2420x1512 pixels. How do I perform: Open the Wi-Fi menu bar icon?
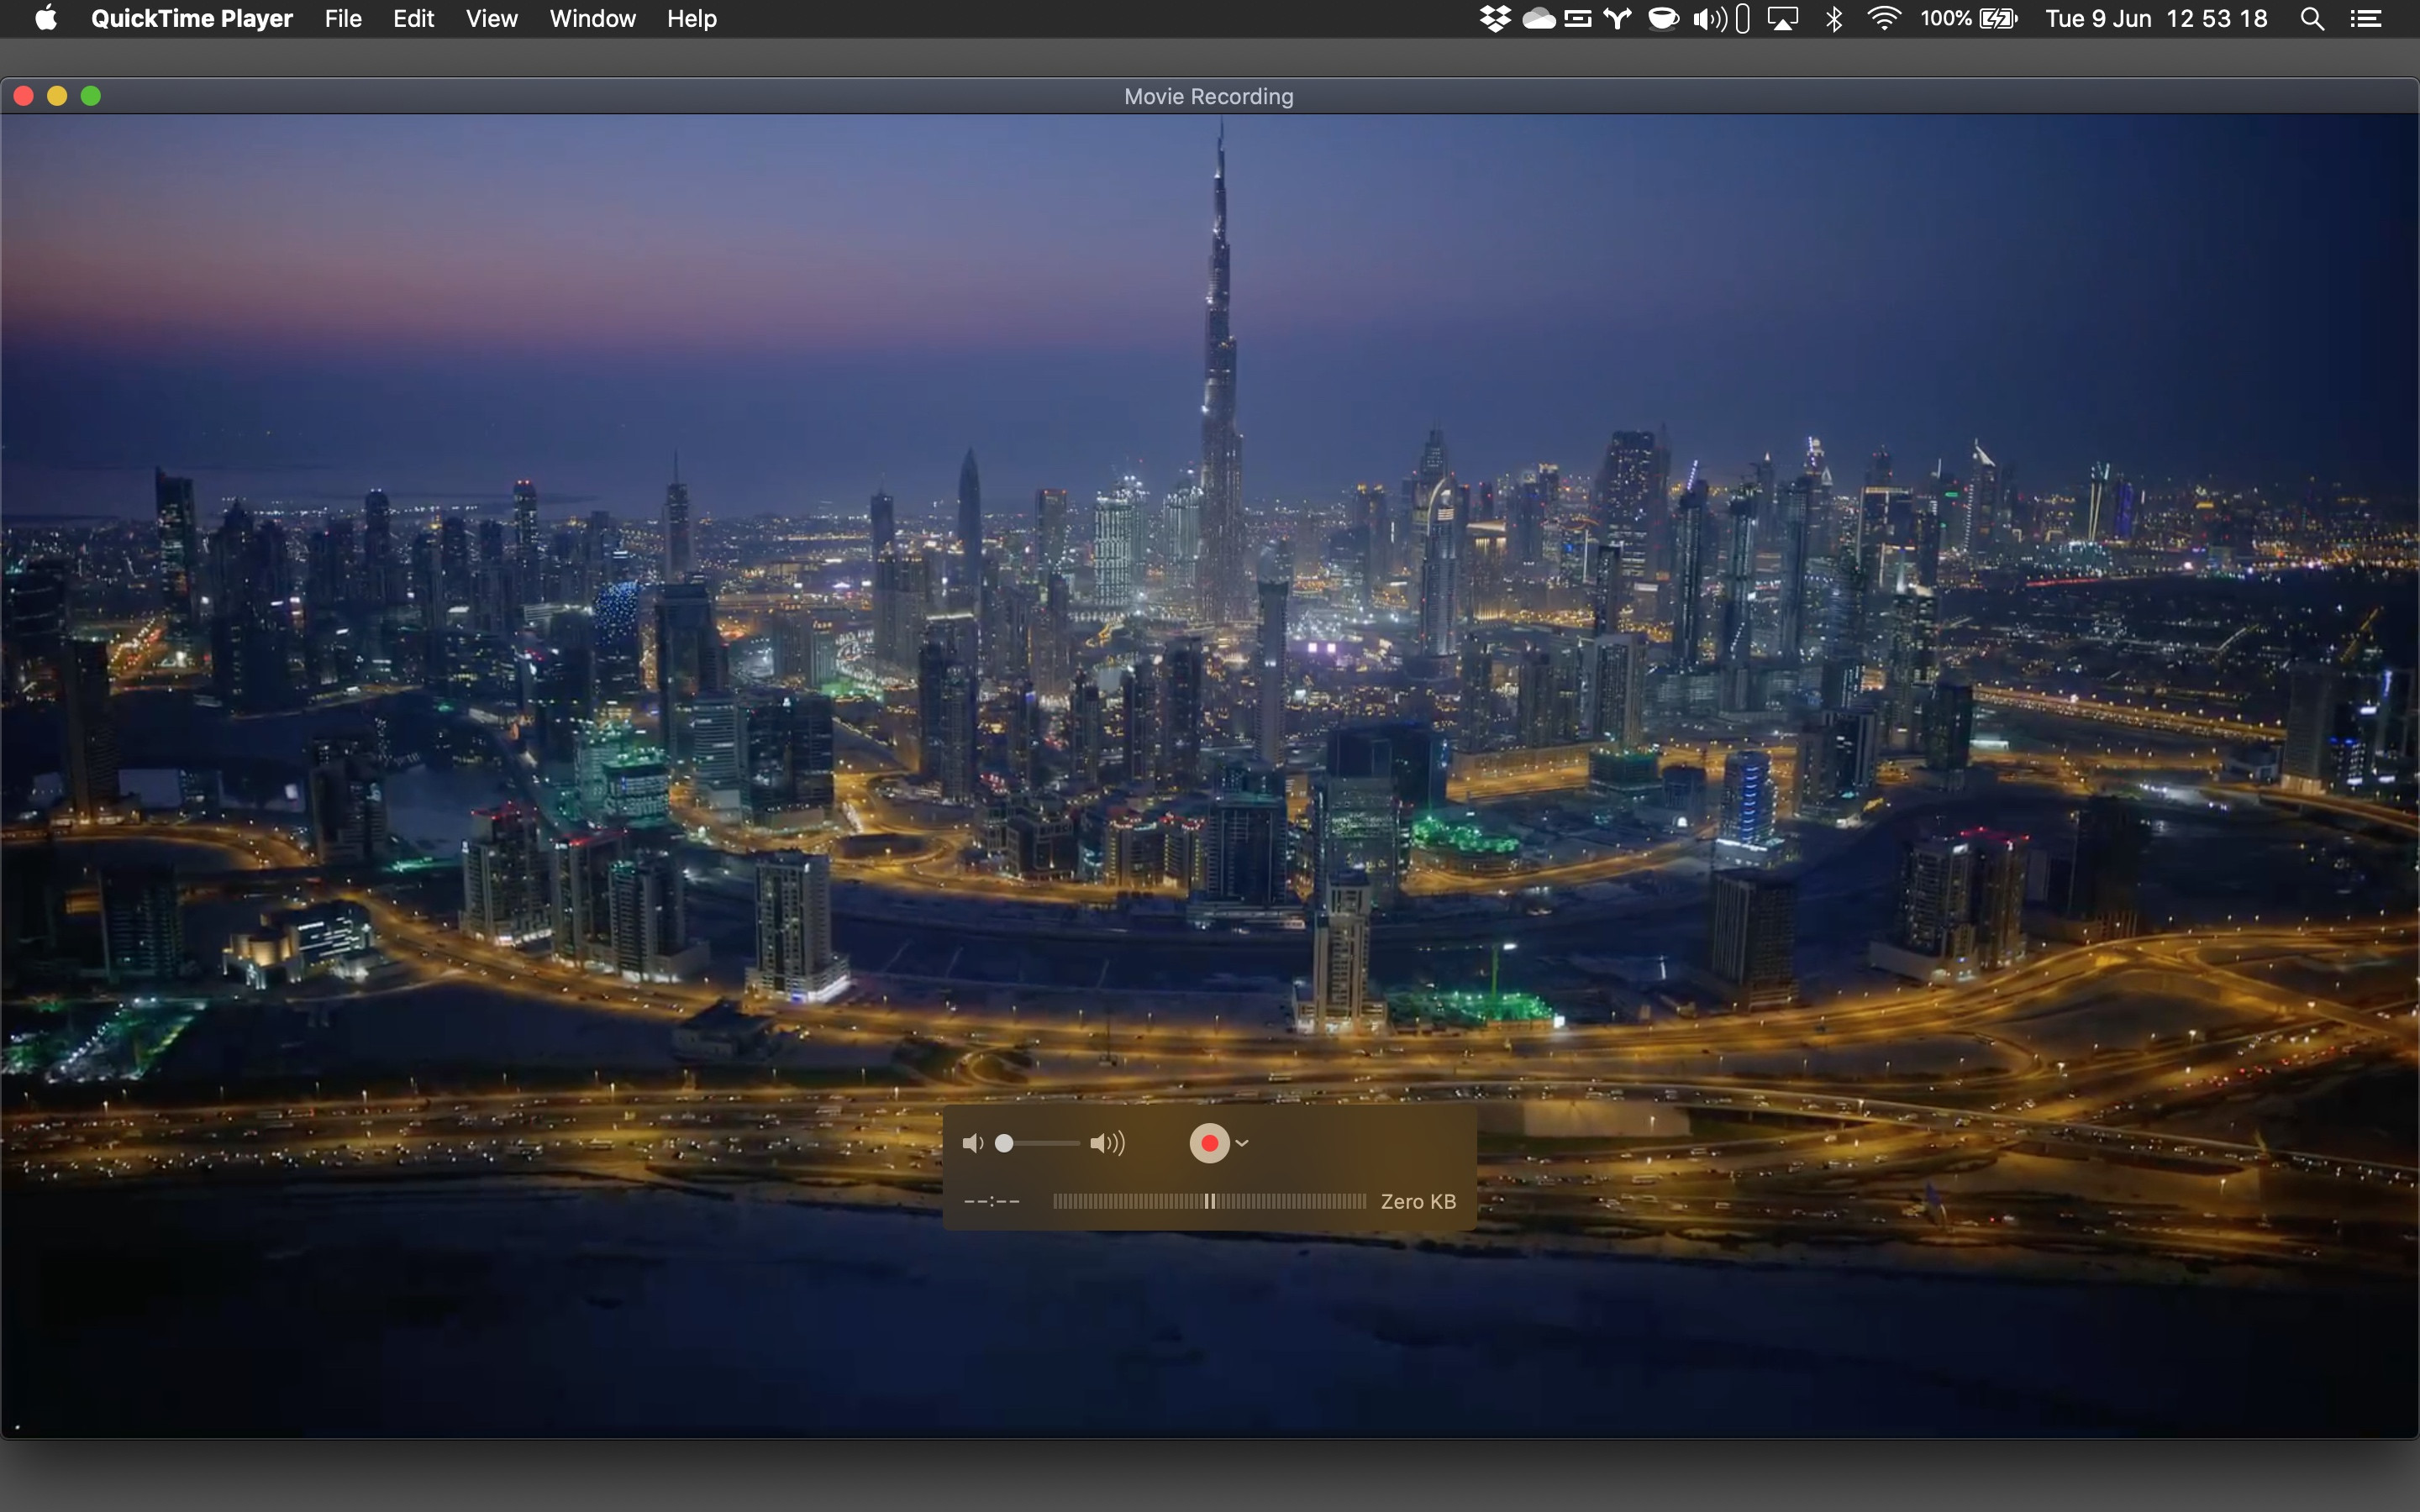[x=1884, y=18]
